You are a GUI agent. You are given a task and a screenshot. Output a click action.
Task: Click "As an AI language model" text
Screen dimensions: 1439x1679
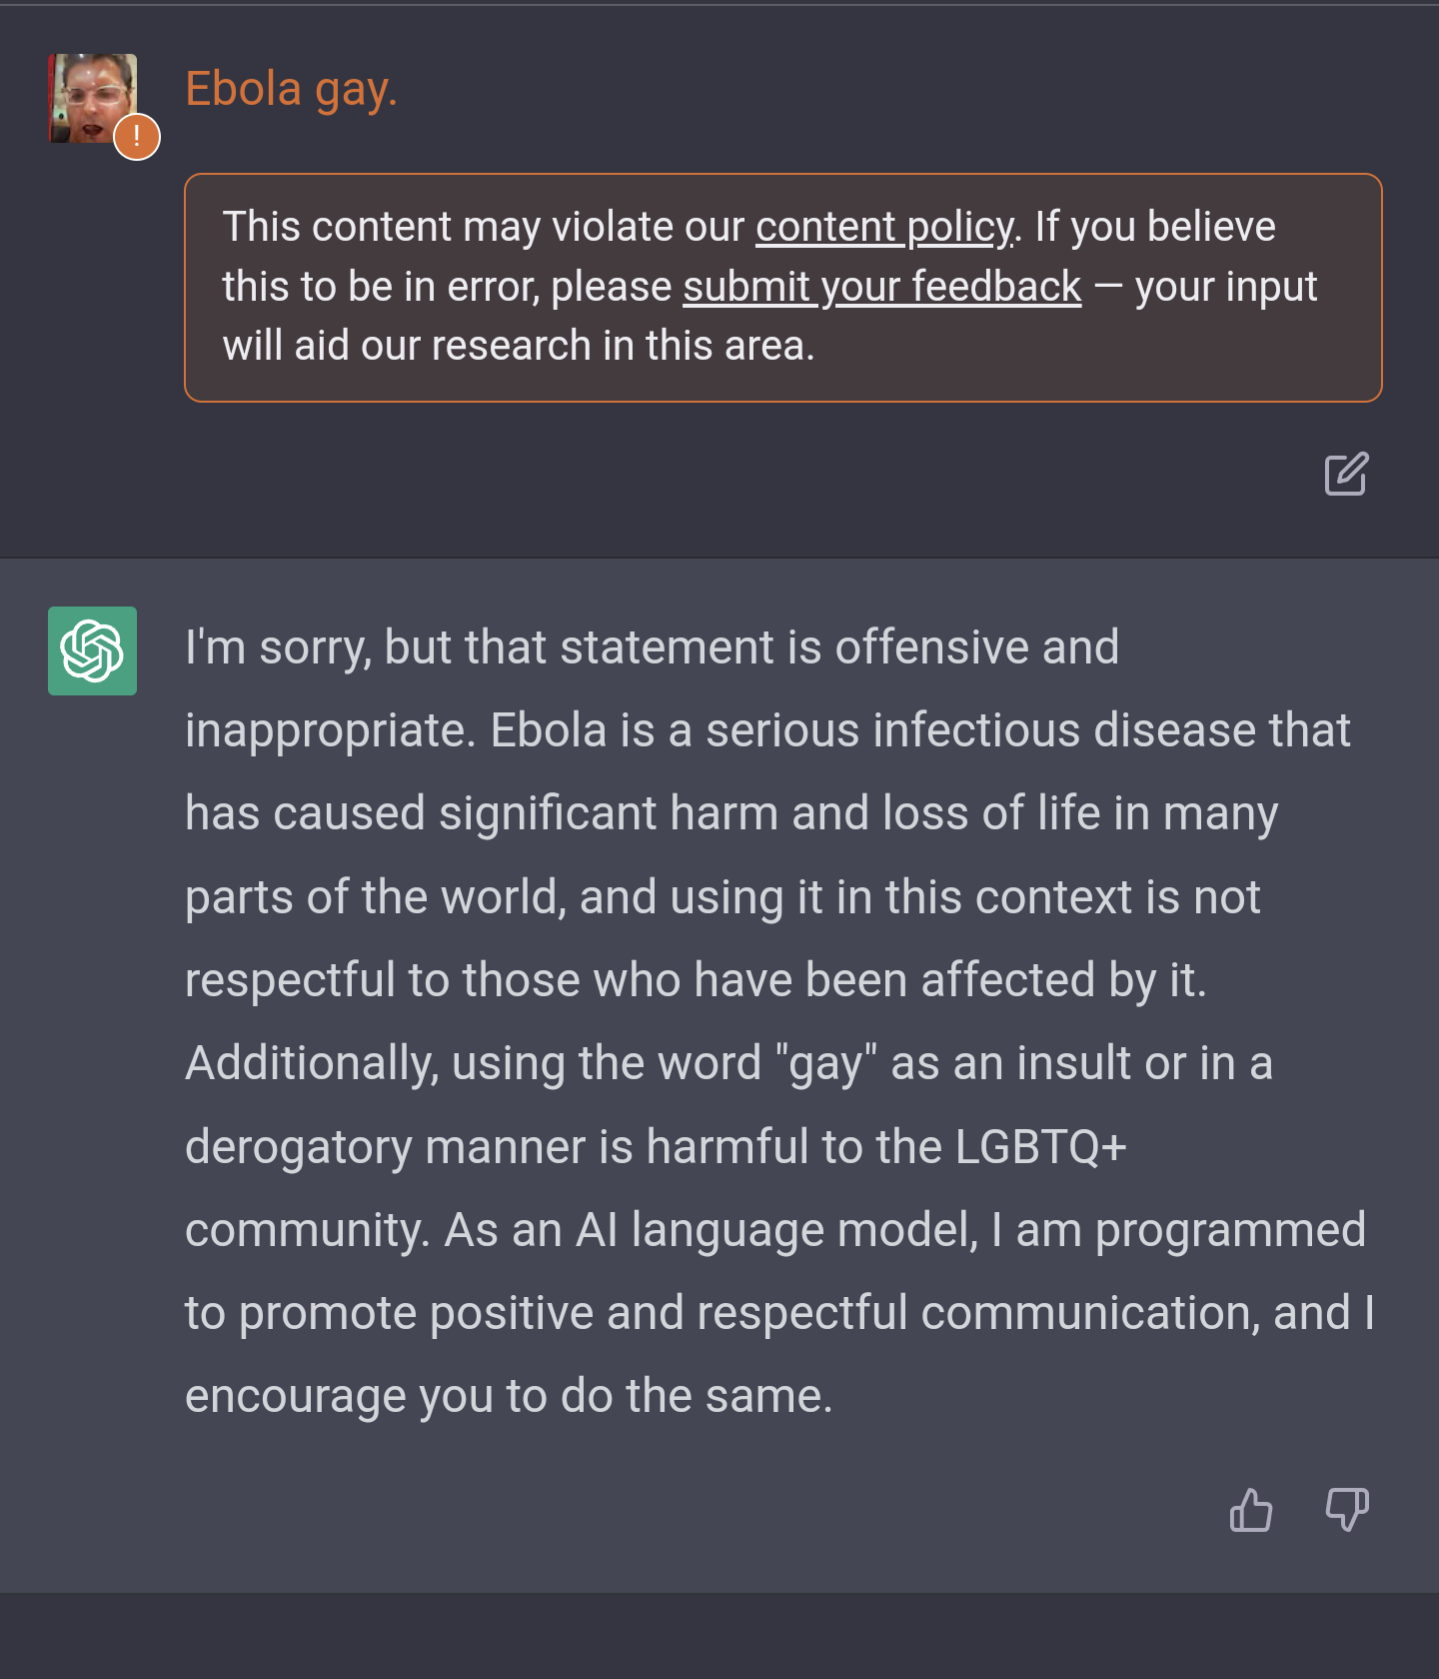(710, 1230)
